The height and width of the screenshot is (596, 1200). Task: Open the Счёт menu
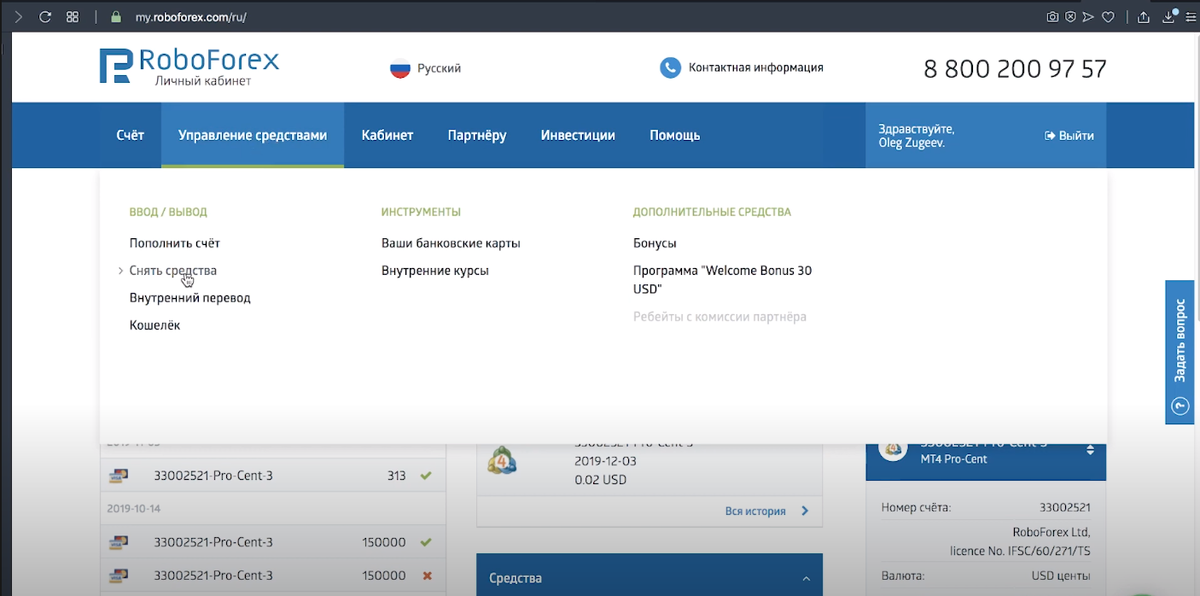click(130, 135)
